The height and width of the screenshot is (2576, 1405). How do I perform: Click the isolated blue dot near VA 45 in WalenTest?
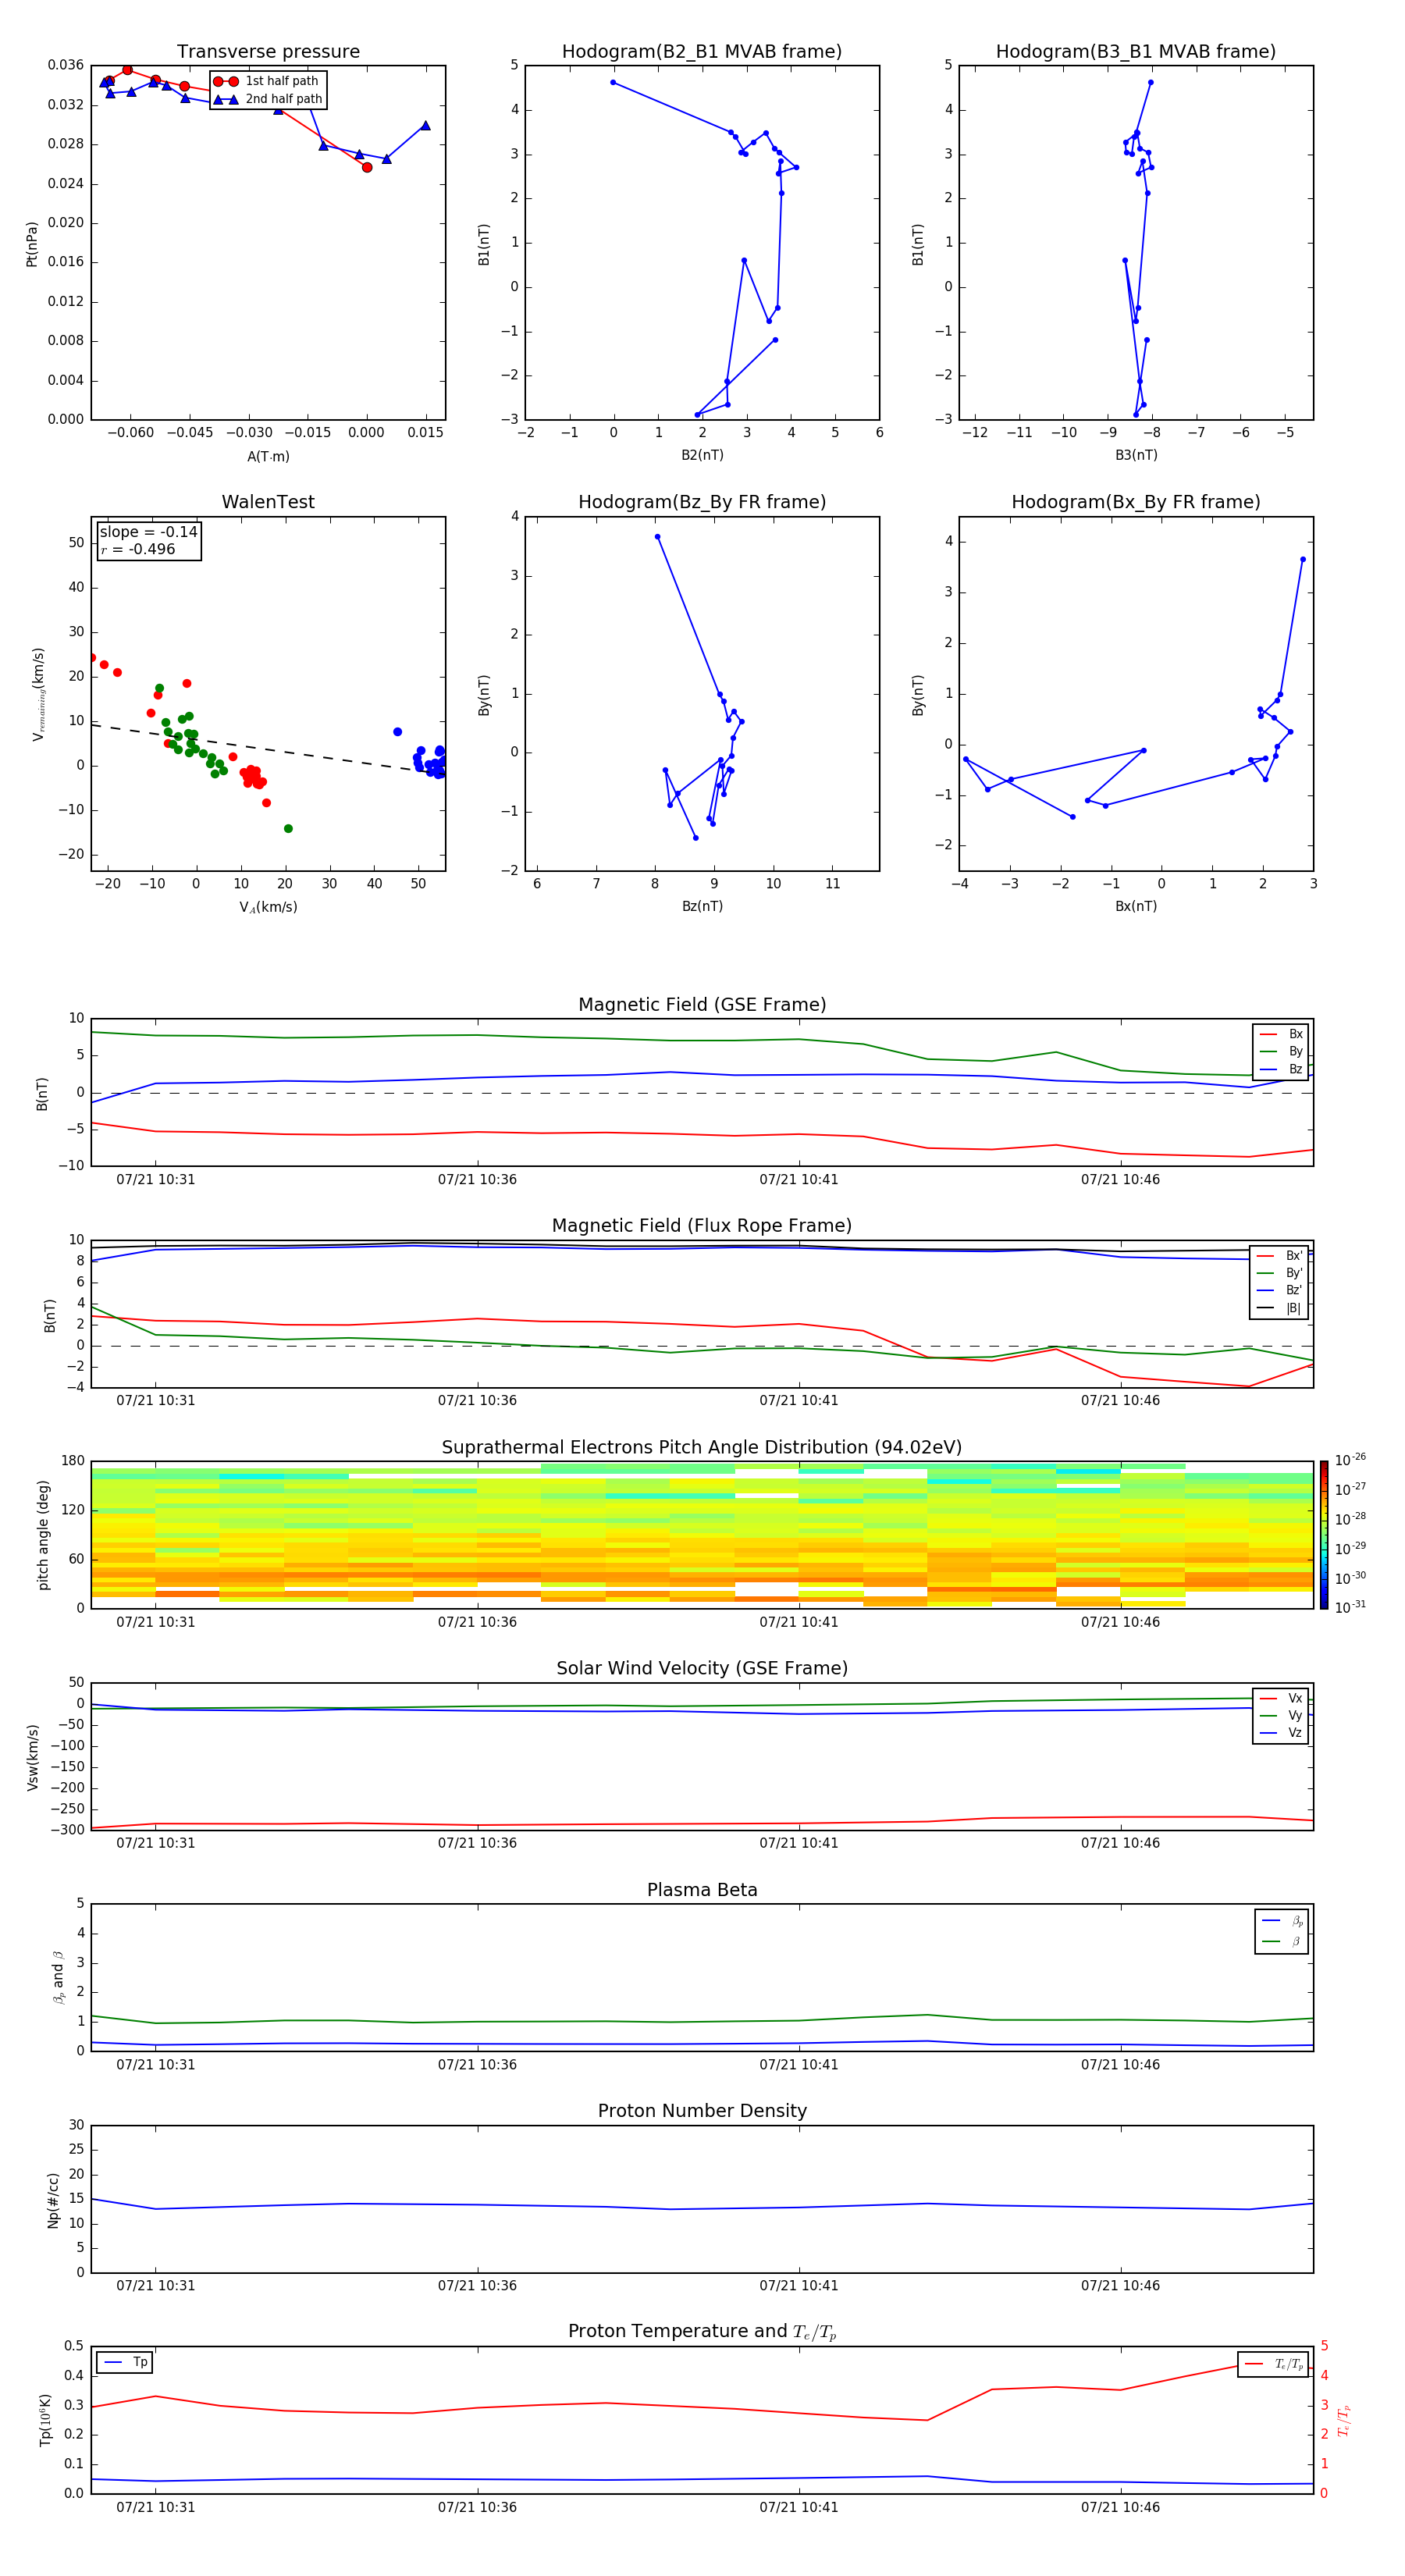click(x=397, y=732)
